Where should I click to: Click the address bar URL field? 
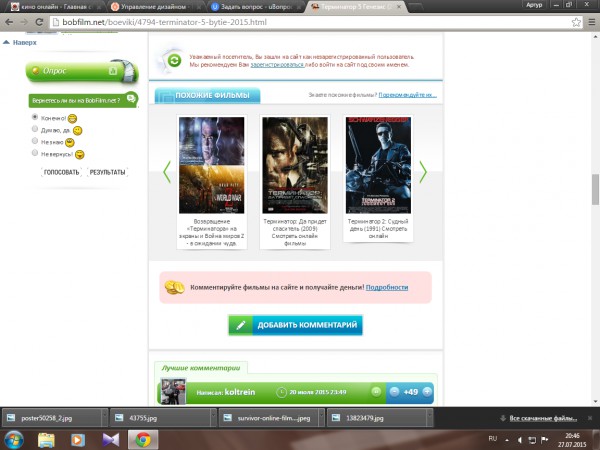[x=316, y=22]
